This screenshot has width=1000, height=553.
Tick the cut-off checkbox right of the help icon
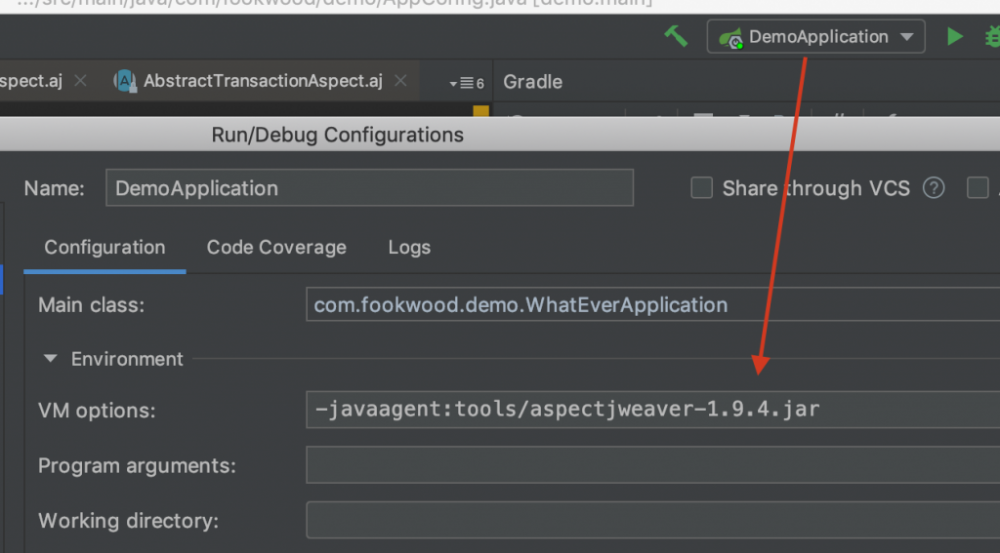977,188
